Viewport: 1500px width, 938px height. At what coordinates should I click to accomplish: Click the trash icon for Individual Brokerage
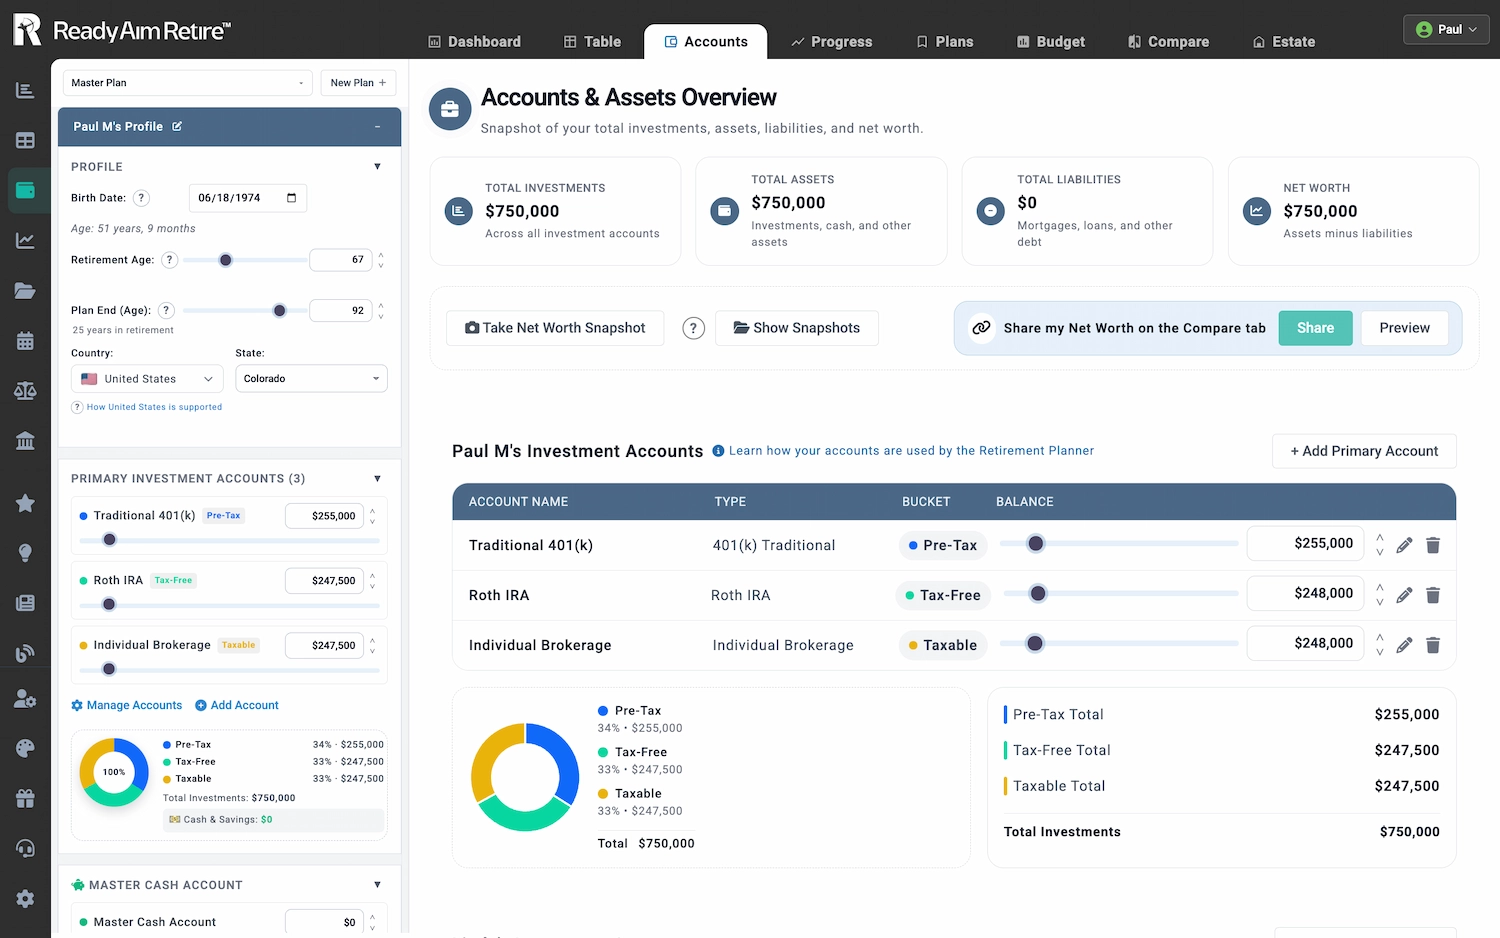(x=1432, y=645)
